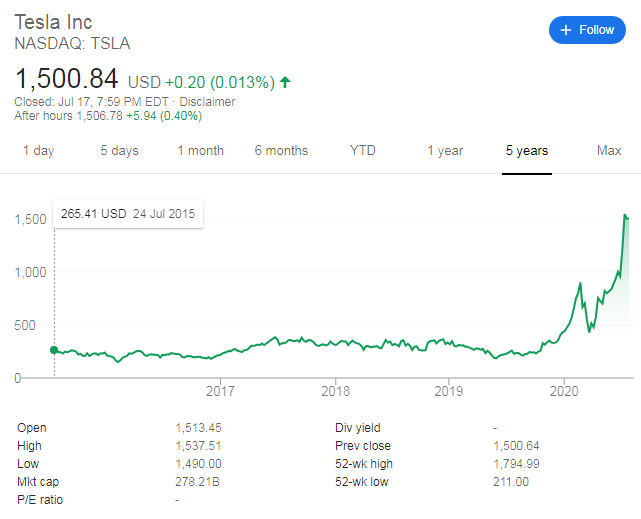Switch to the 1 day range tab
641x519 pixels.
38,150
